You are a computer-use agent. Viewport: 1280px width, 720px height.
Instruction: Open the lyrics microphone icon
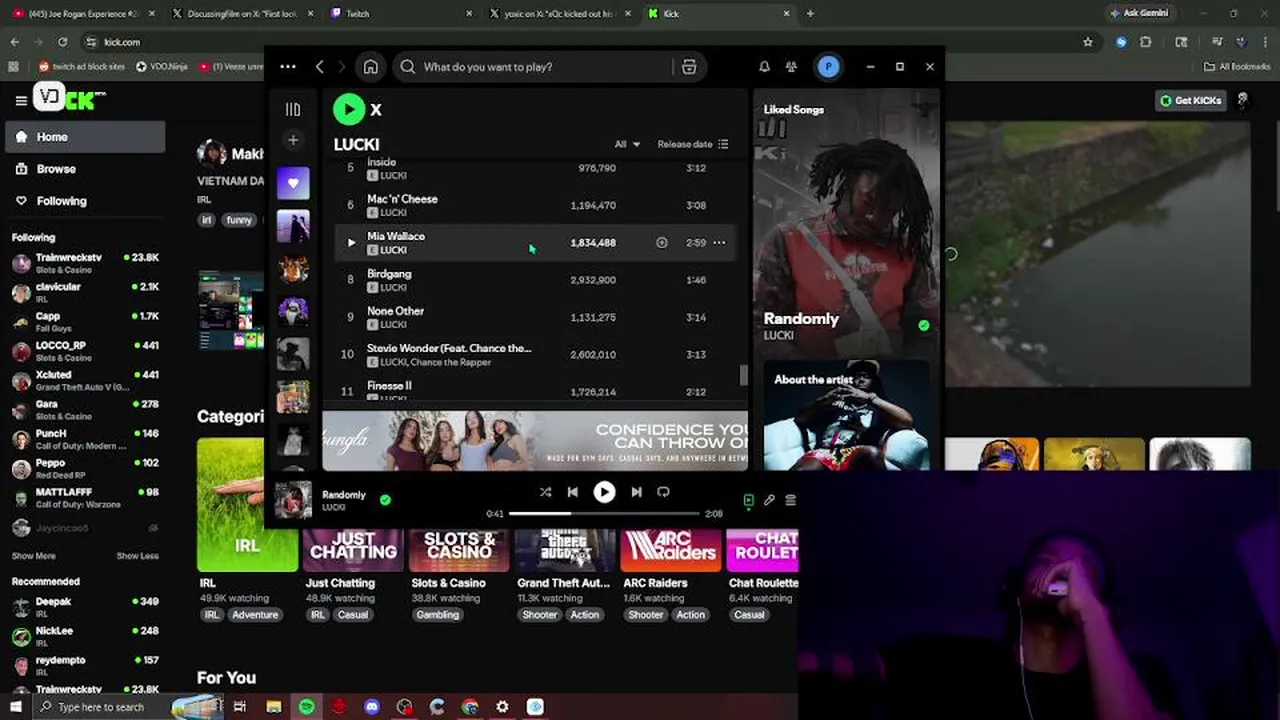(769, 500)
